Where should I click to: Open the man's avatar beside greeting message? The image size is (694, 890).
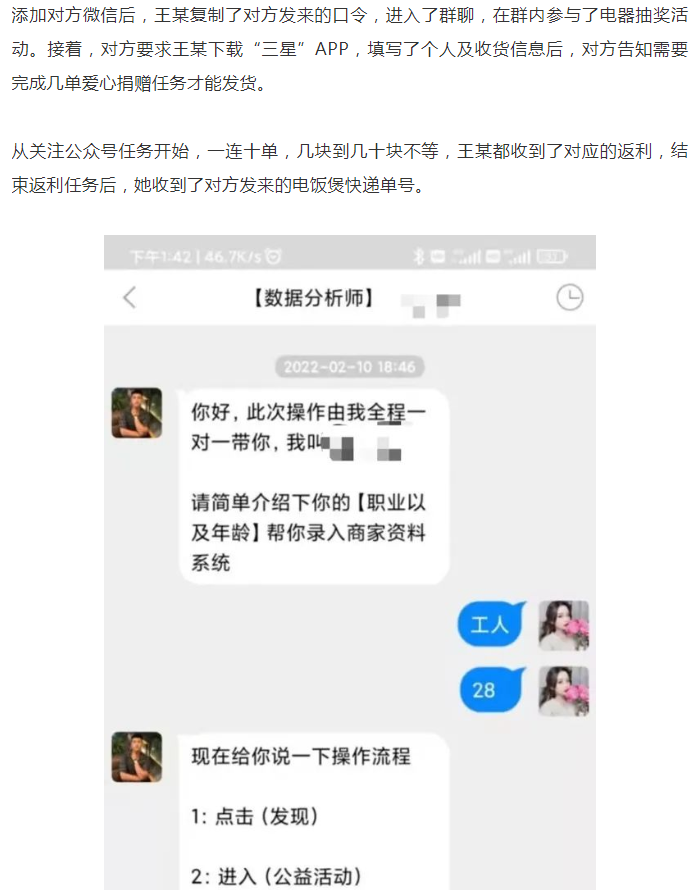point(137,413)
